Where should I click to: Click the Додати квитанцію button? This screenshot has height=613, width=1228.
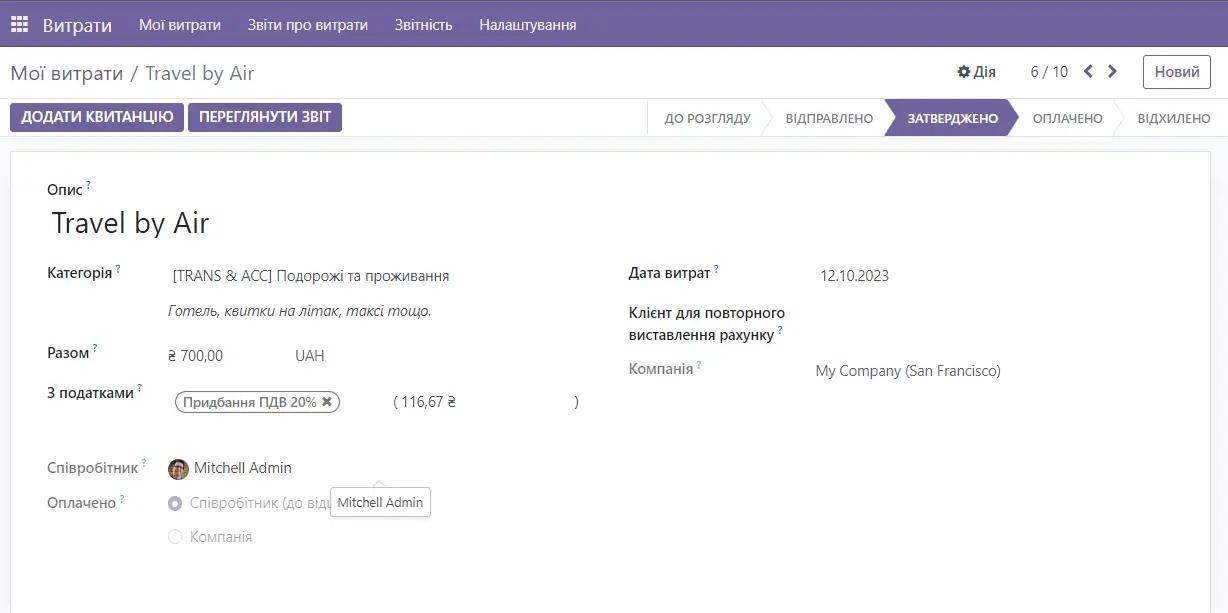(97, 117)
